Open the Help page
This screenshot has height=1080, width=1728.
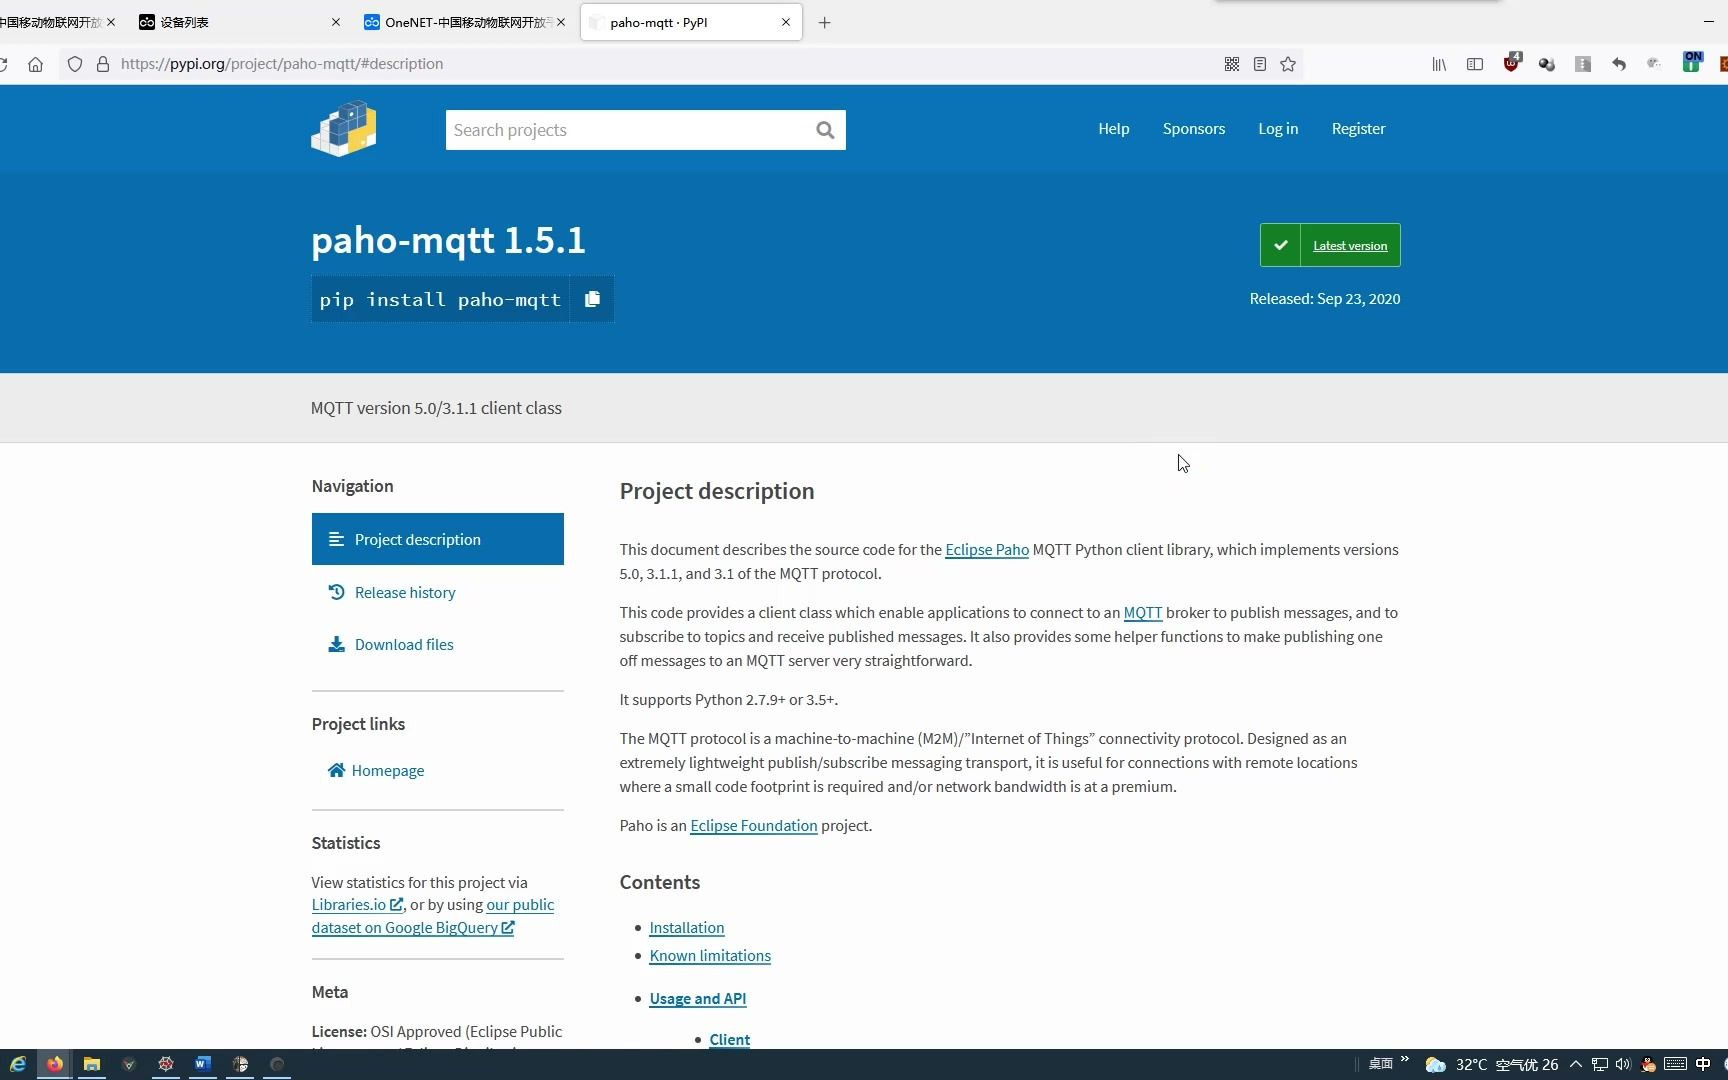pos(1114,129)
